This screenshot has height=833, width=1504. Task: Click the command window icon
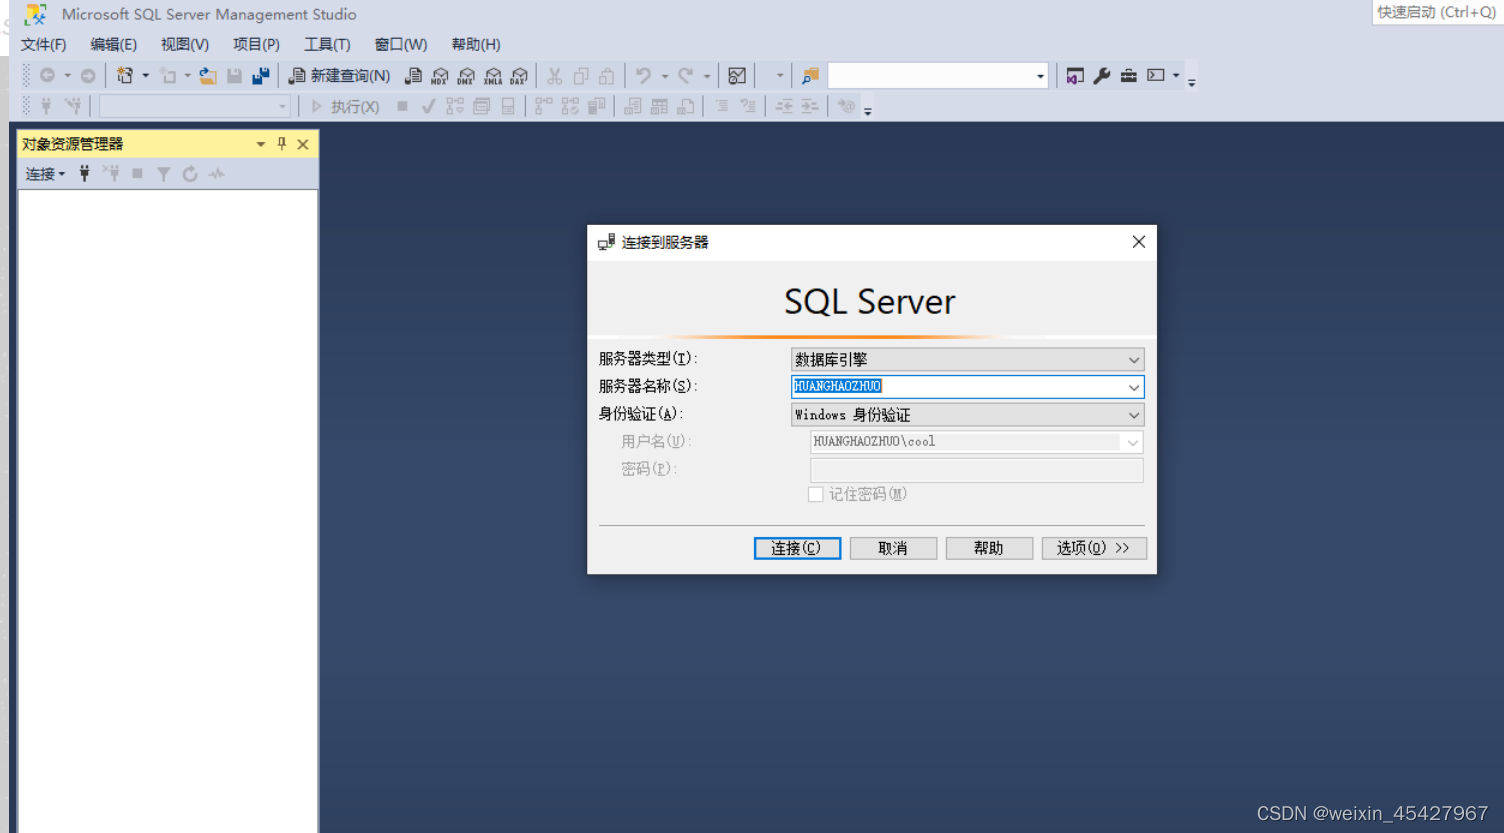point(1156,76)
